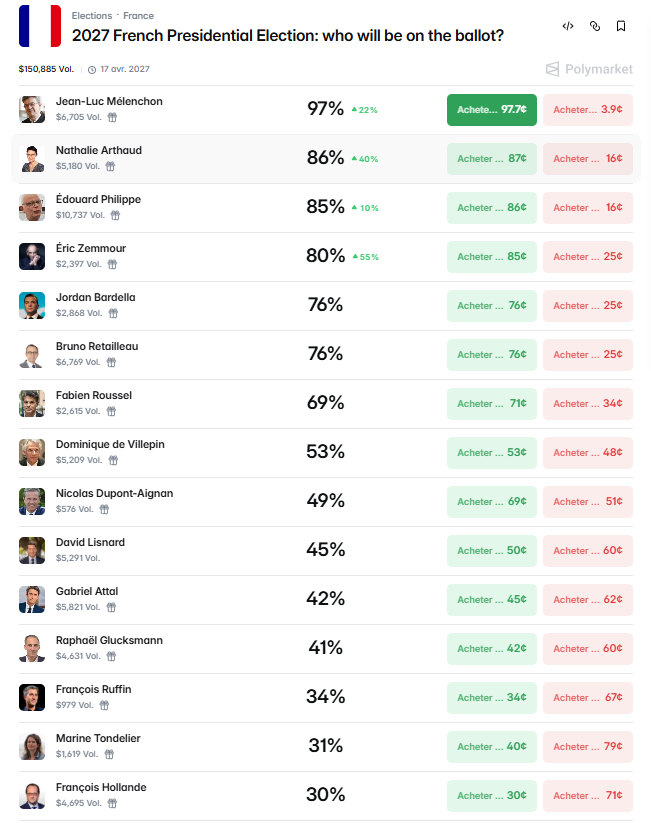Click Jordan Bardella's profile thumbnail

pos(32,305)
